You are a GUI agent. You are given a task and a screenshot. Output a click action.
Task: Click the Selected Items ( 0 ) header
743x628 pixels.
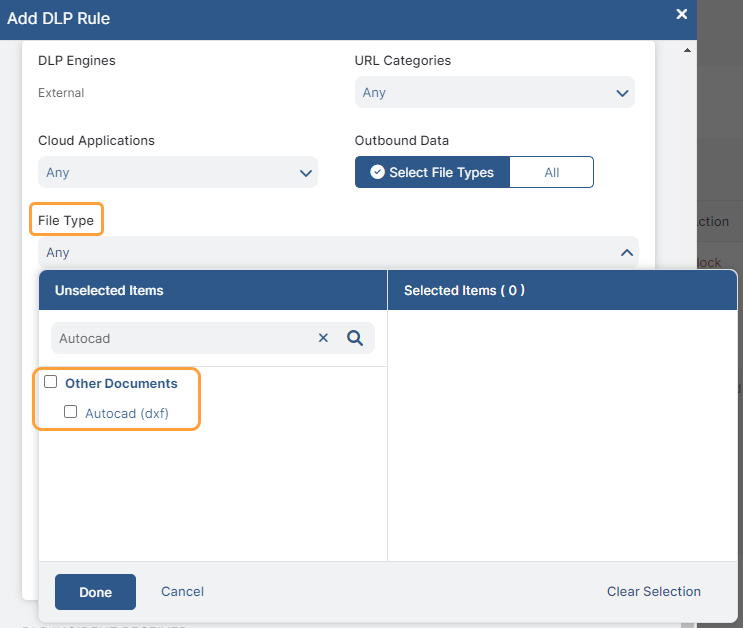pyautogui.click(x=464, y=290)
